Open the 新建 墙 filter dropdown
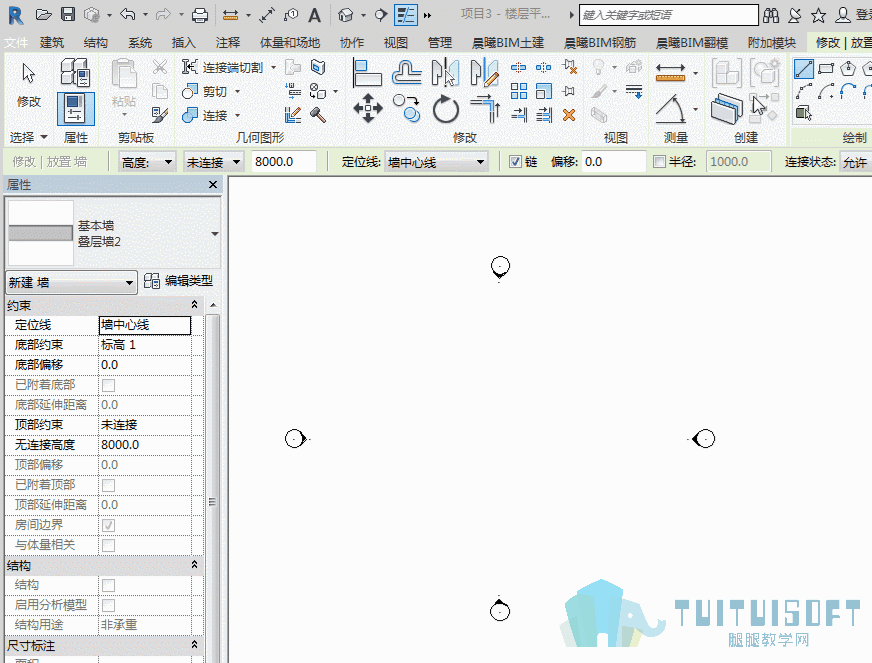 coord(71,283)
